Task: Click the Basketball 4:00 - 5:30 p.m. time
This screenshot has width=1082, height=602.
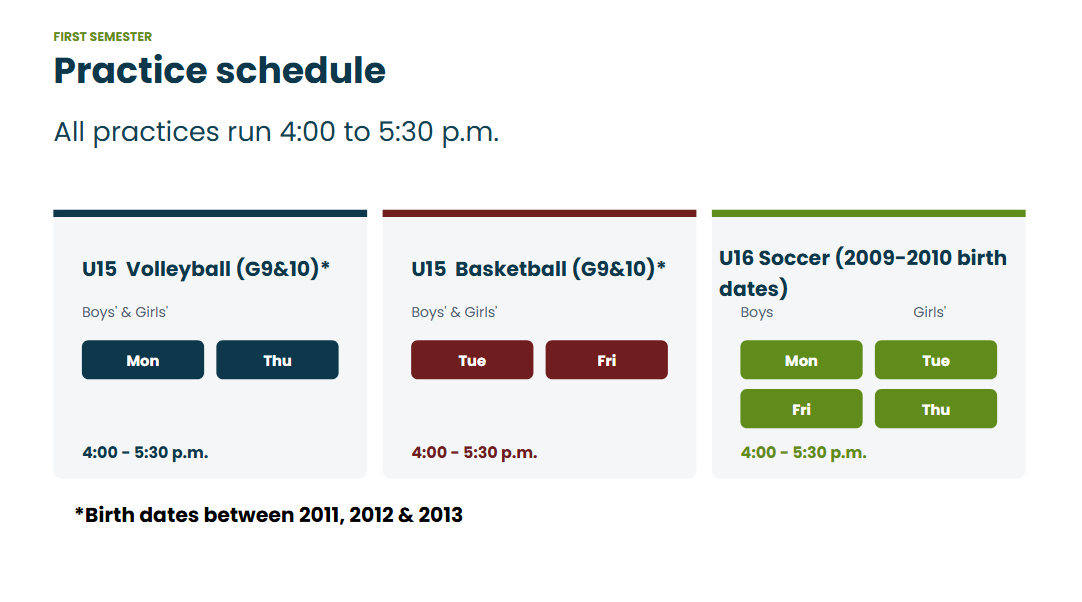Action: pyautogui.click(x=474, y=453)
